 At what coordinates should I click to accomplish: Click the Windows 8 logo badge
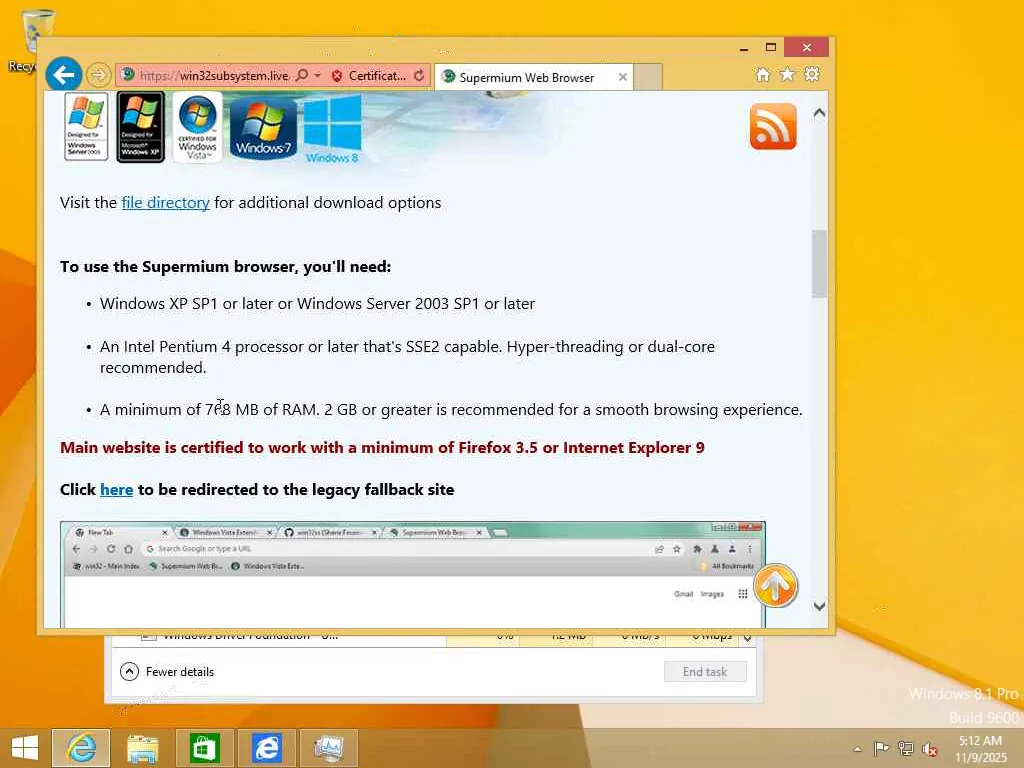[332, 129]
